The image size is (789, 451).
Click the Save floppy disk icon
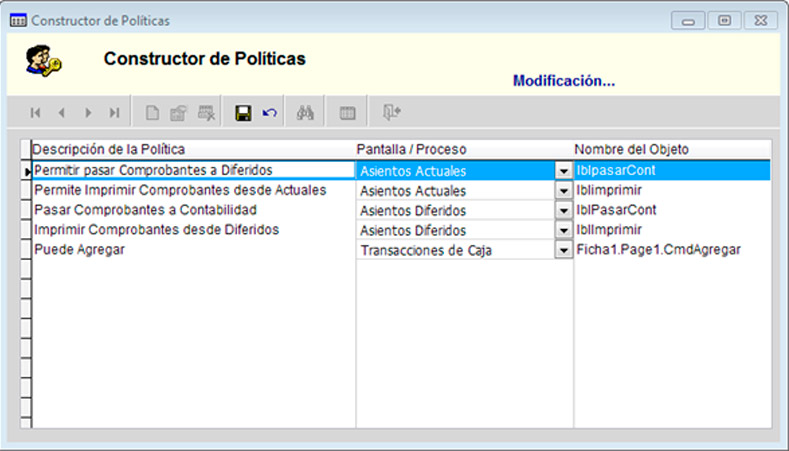click(x=243, y=113)
